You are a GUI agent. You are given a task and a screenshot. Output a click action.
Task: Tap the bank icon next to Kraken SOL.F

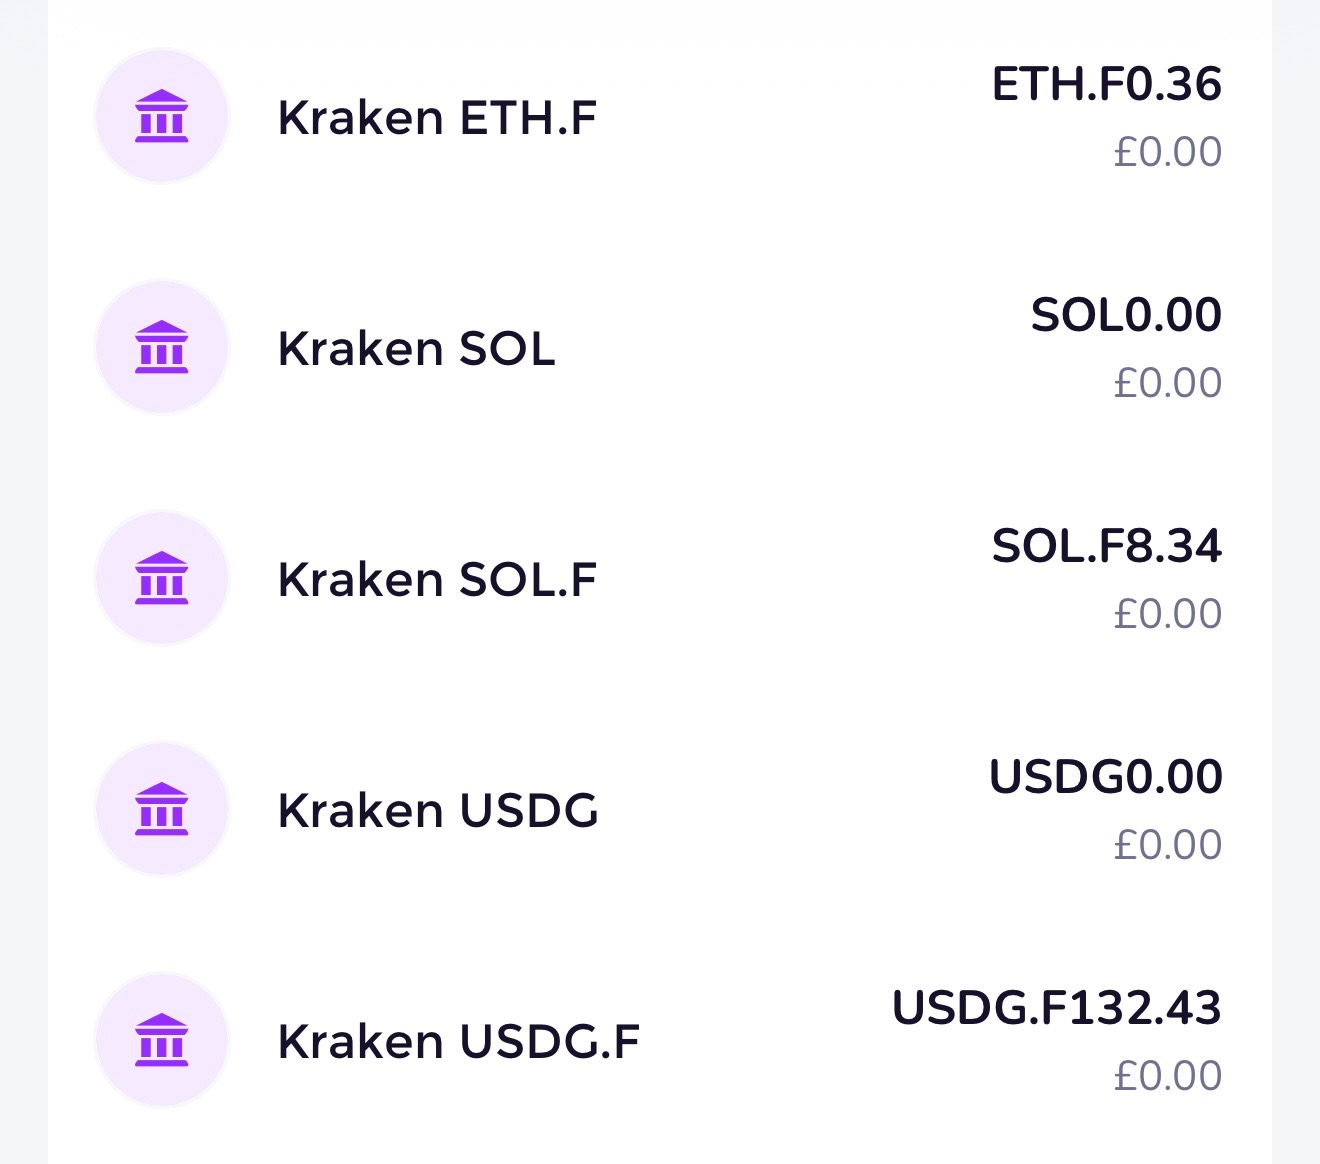coord(162,578)
